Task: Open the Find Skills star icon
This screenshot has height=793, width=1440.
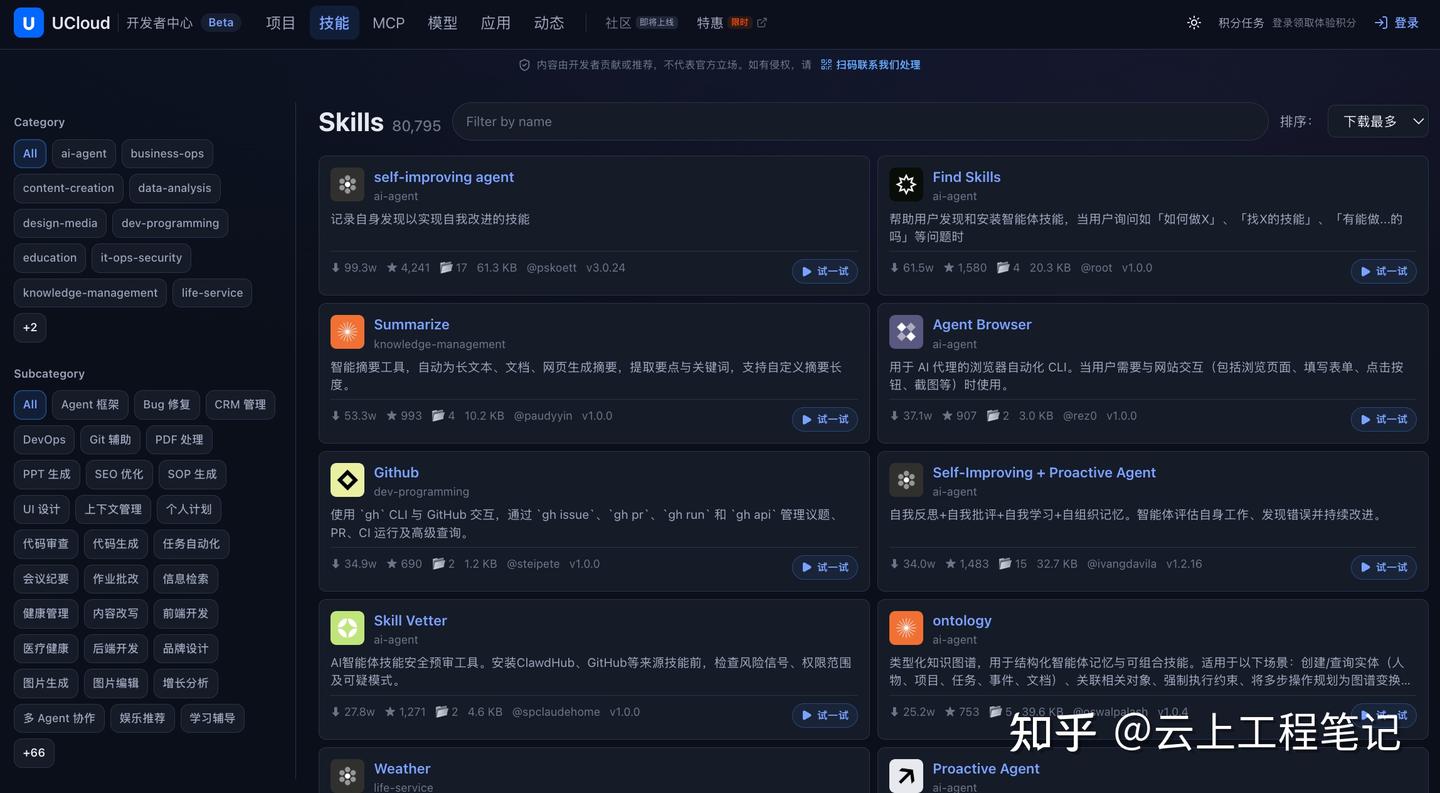Action: pyautogui.click(x=906, y=184)
